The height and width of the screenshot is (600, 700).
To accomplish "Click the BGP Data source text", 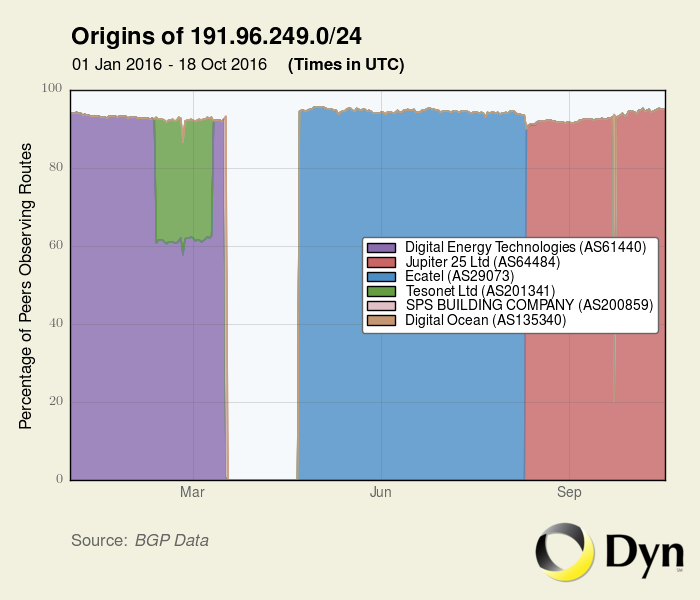I will point(172,540).
